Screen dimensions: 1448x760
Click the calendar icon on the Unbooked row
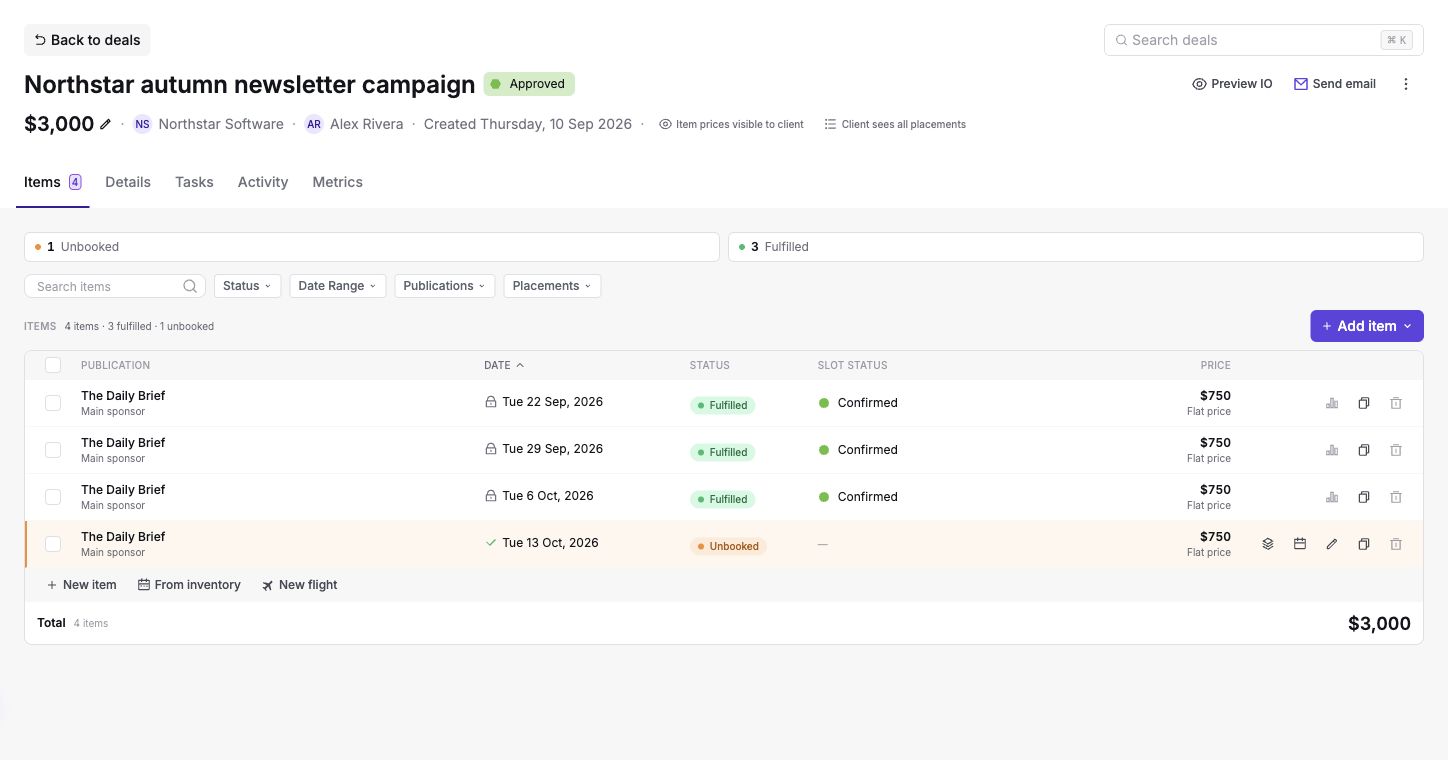coord(1300,544)
